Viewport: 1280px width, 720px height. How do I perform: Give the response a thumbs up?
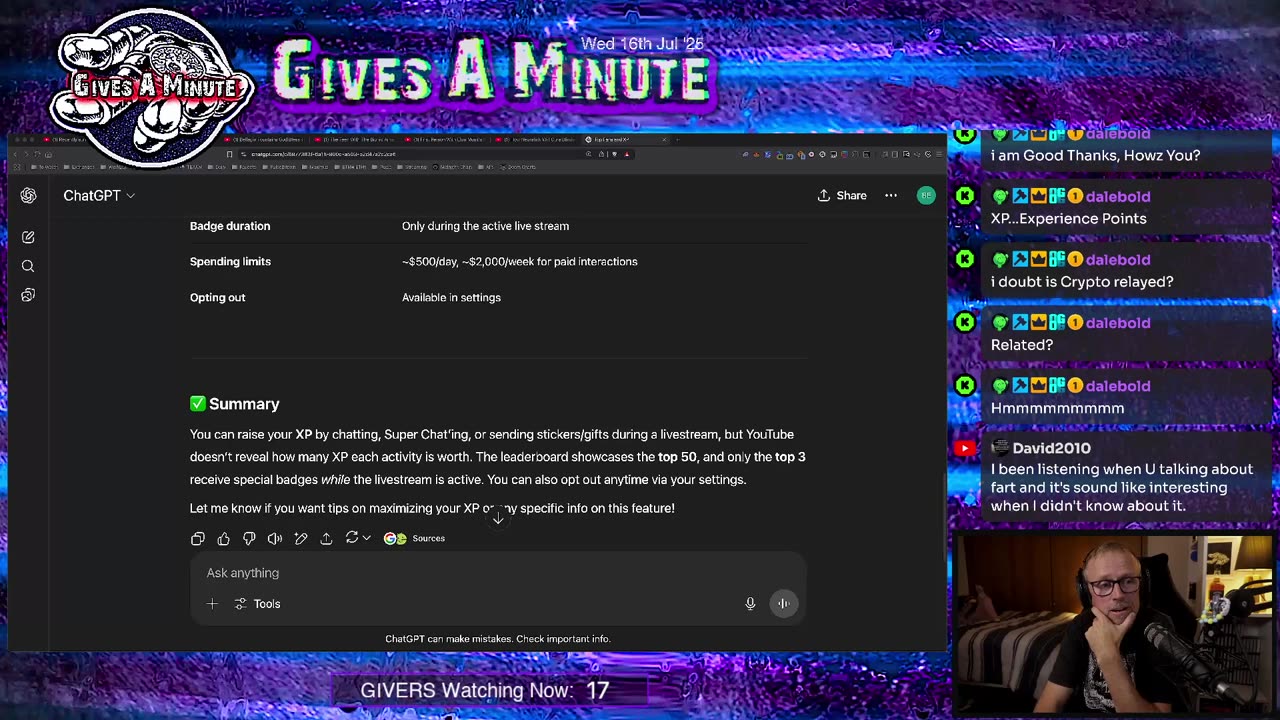pyautogui.click(x=223, y=538)
